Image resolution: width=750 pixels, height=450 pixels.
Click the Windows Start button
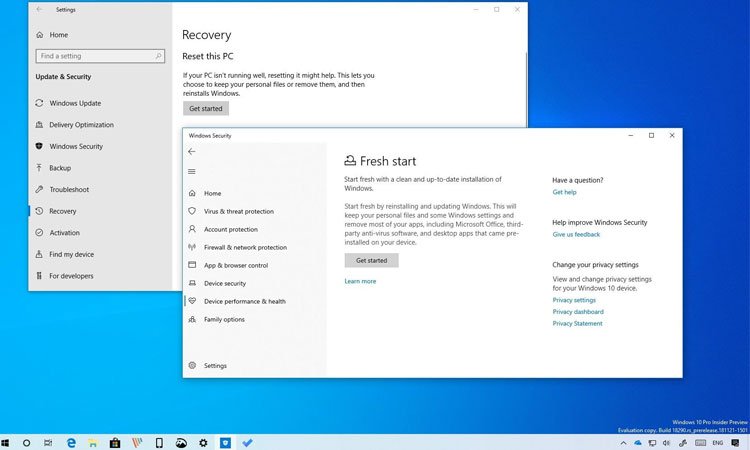click(x=7, y=442)
